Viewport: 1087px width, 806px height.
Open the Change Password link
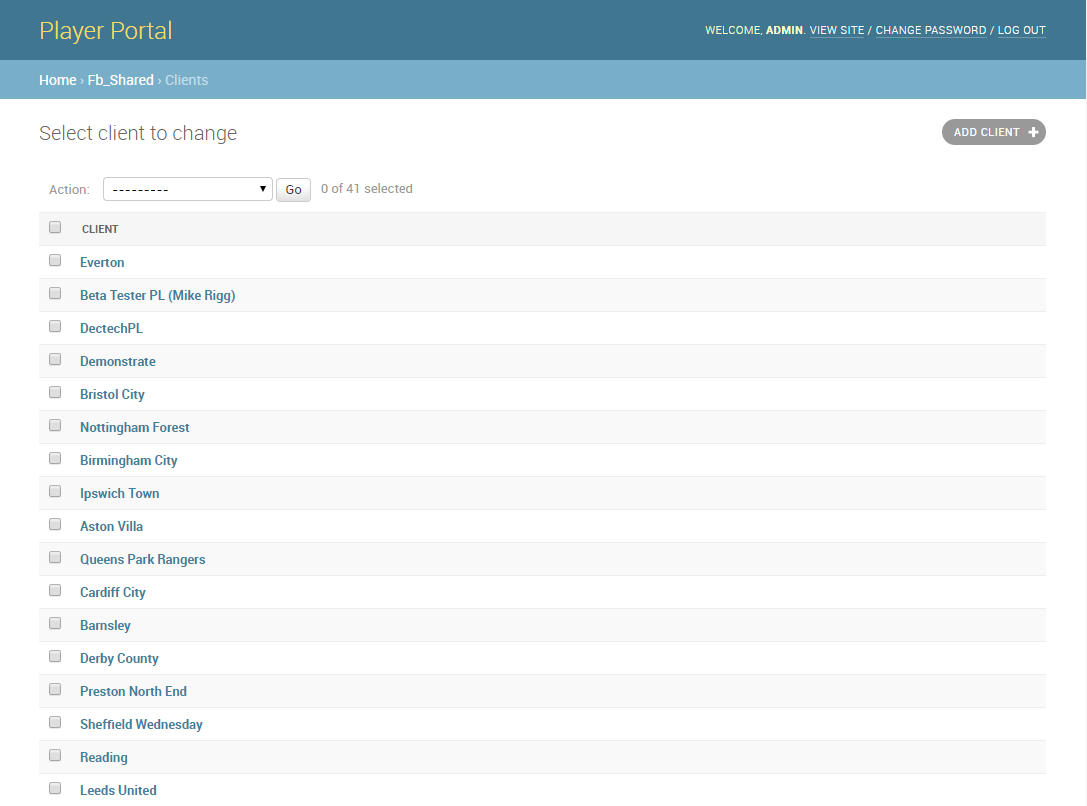coord(930,30)
